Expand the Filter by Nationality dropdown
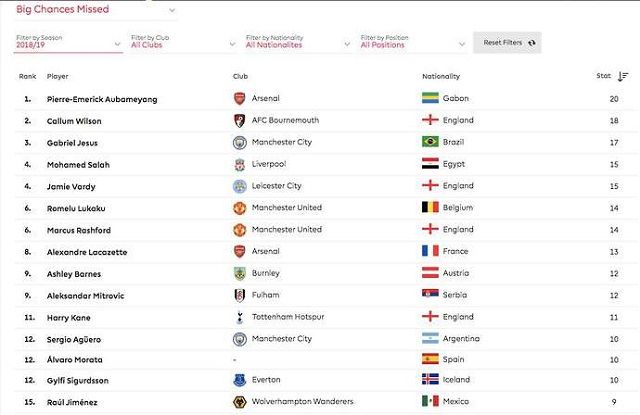Image resolution: width=640 pixels, height=415 pixels. click(298, 42)
